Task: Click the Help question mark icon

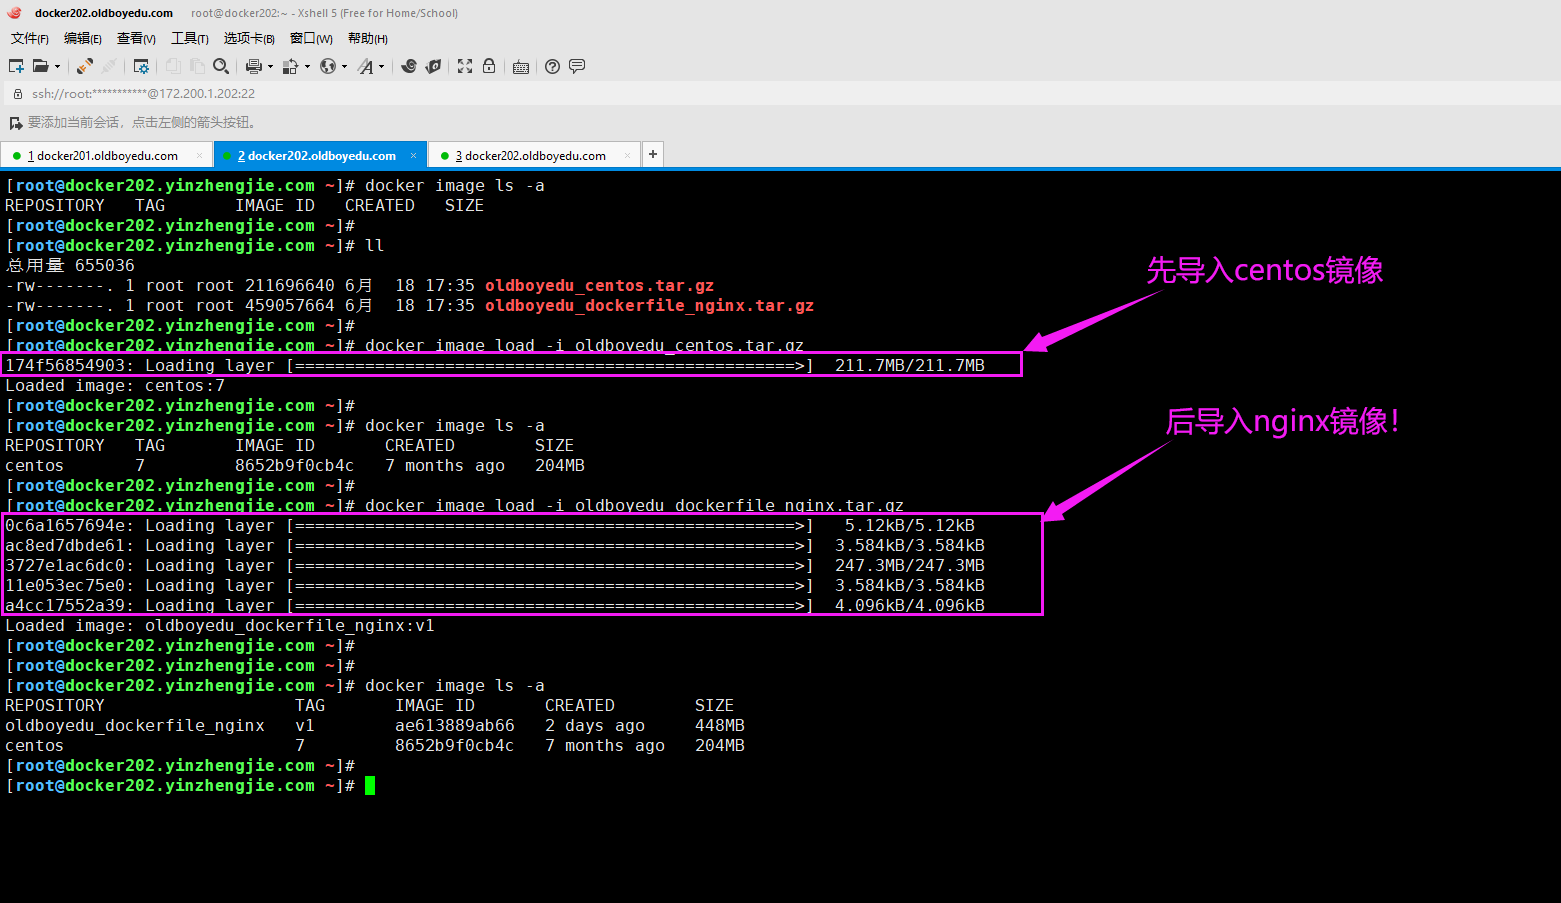Action: (552, 66)
